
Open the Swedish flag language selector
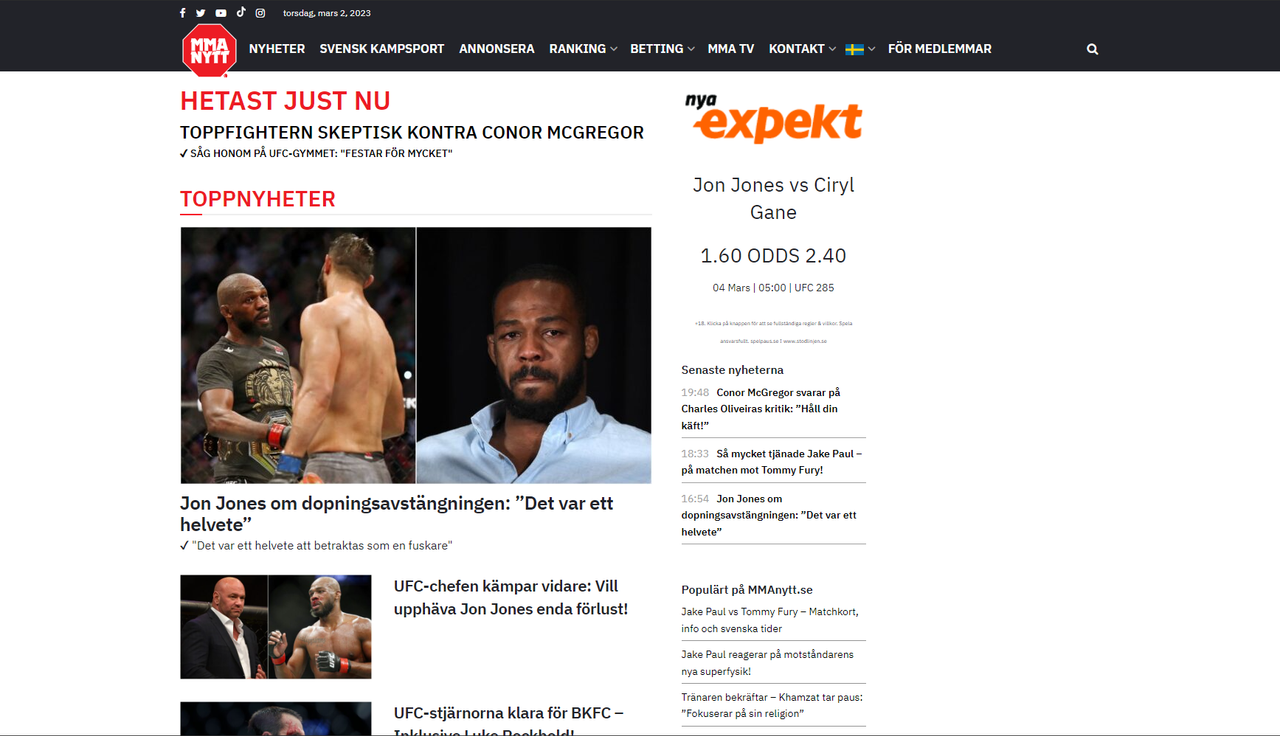tap(860, 49)
